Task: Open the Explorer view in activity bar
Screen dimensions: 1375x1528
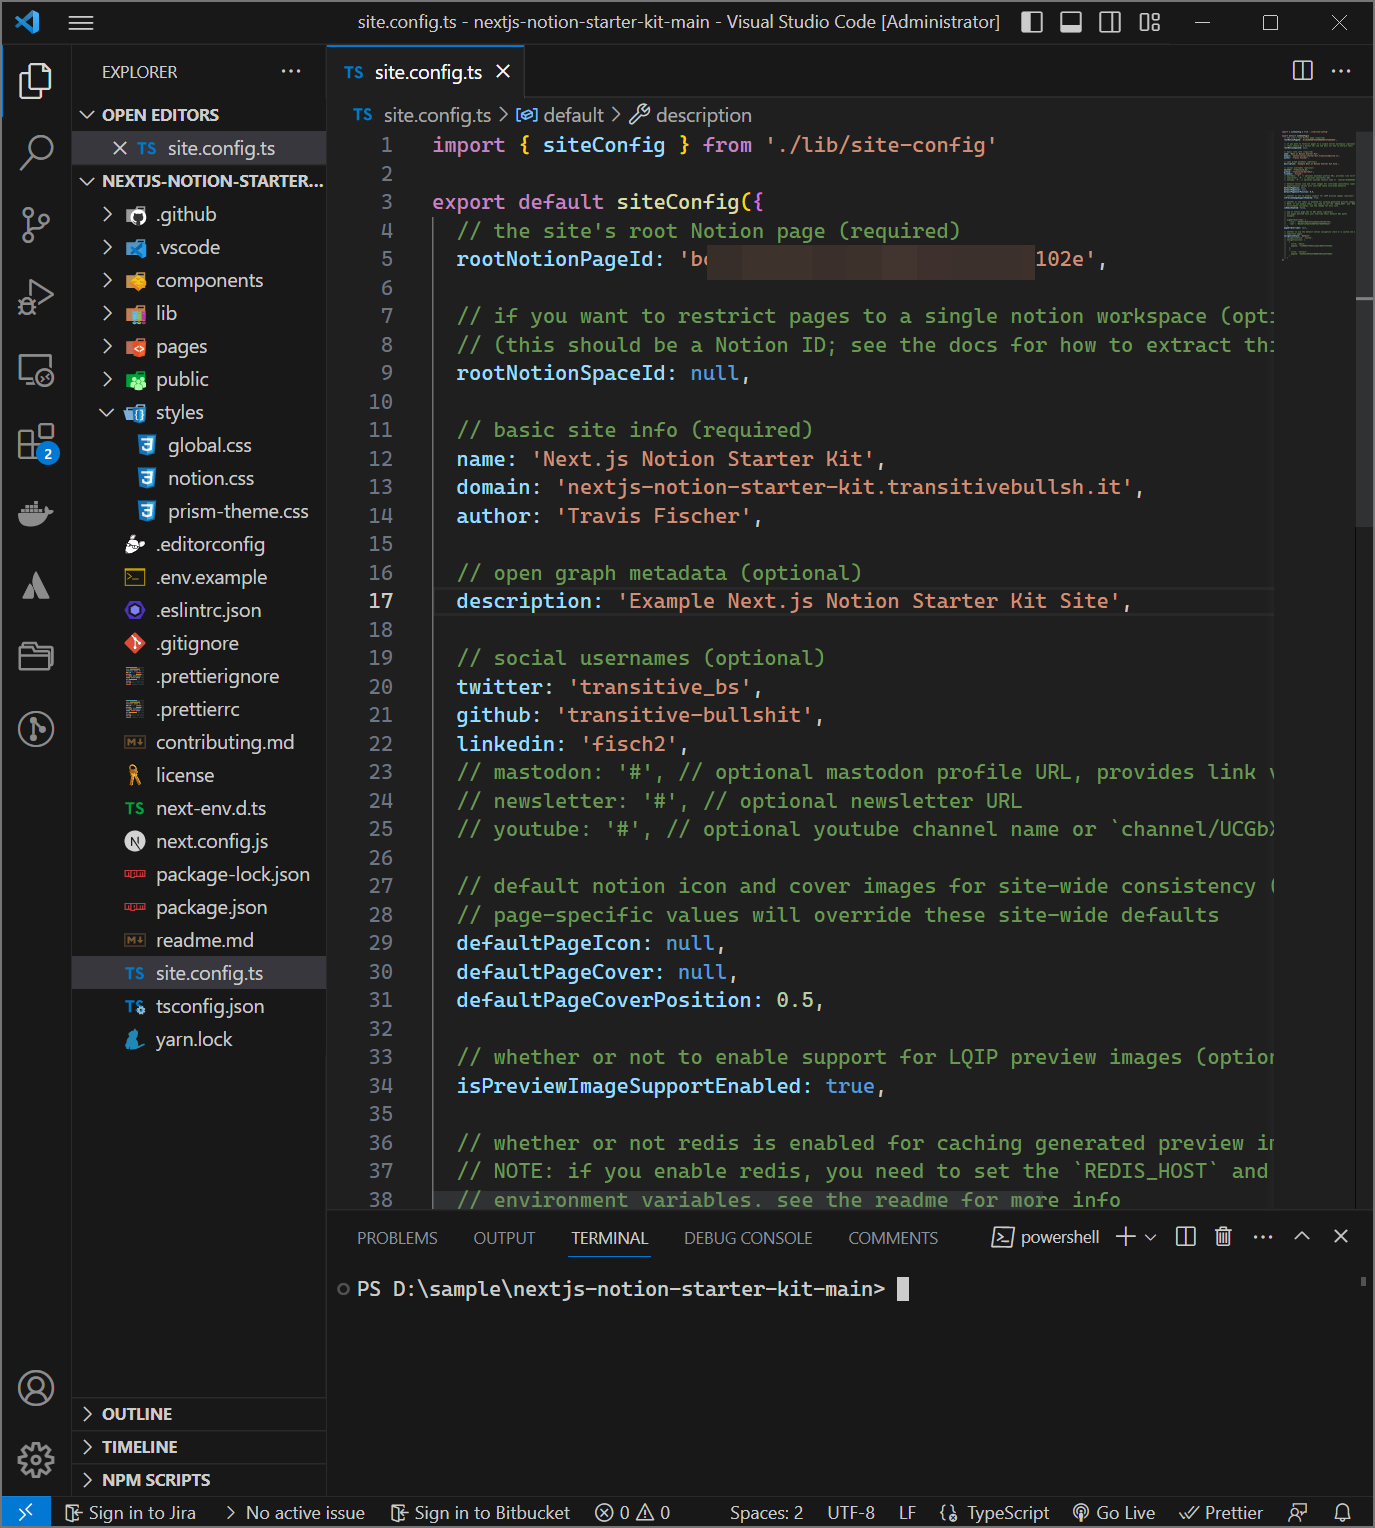Action: pos(36,81)
